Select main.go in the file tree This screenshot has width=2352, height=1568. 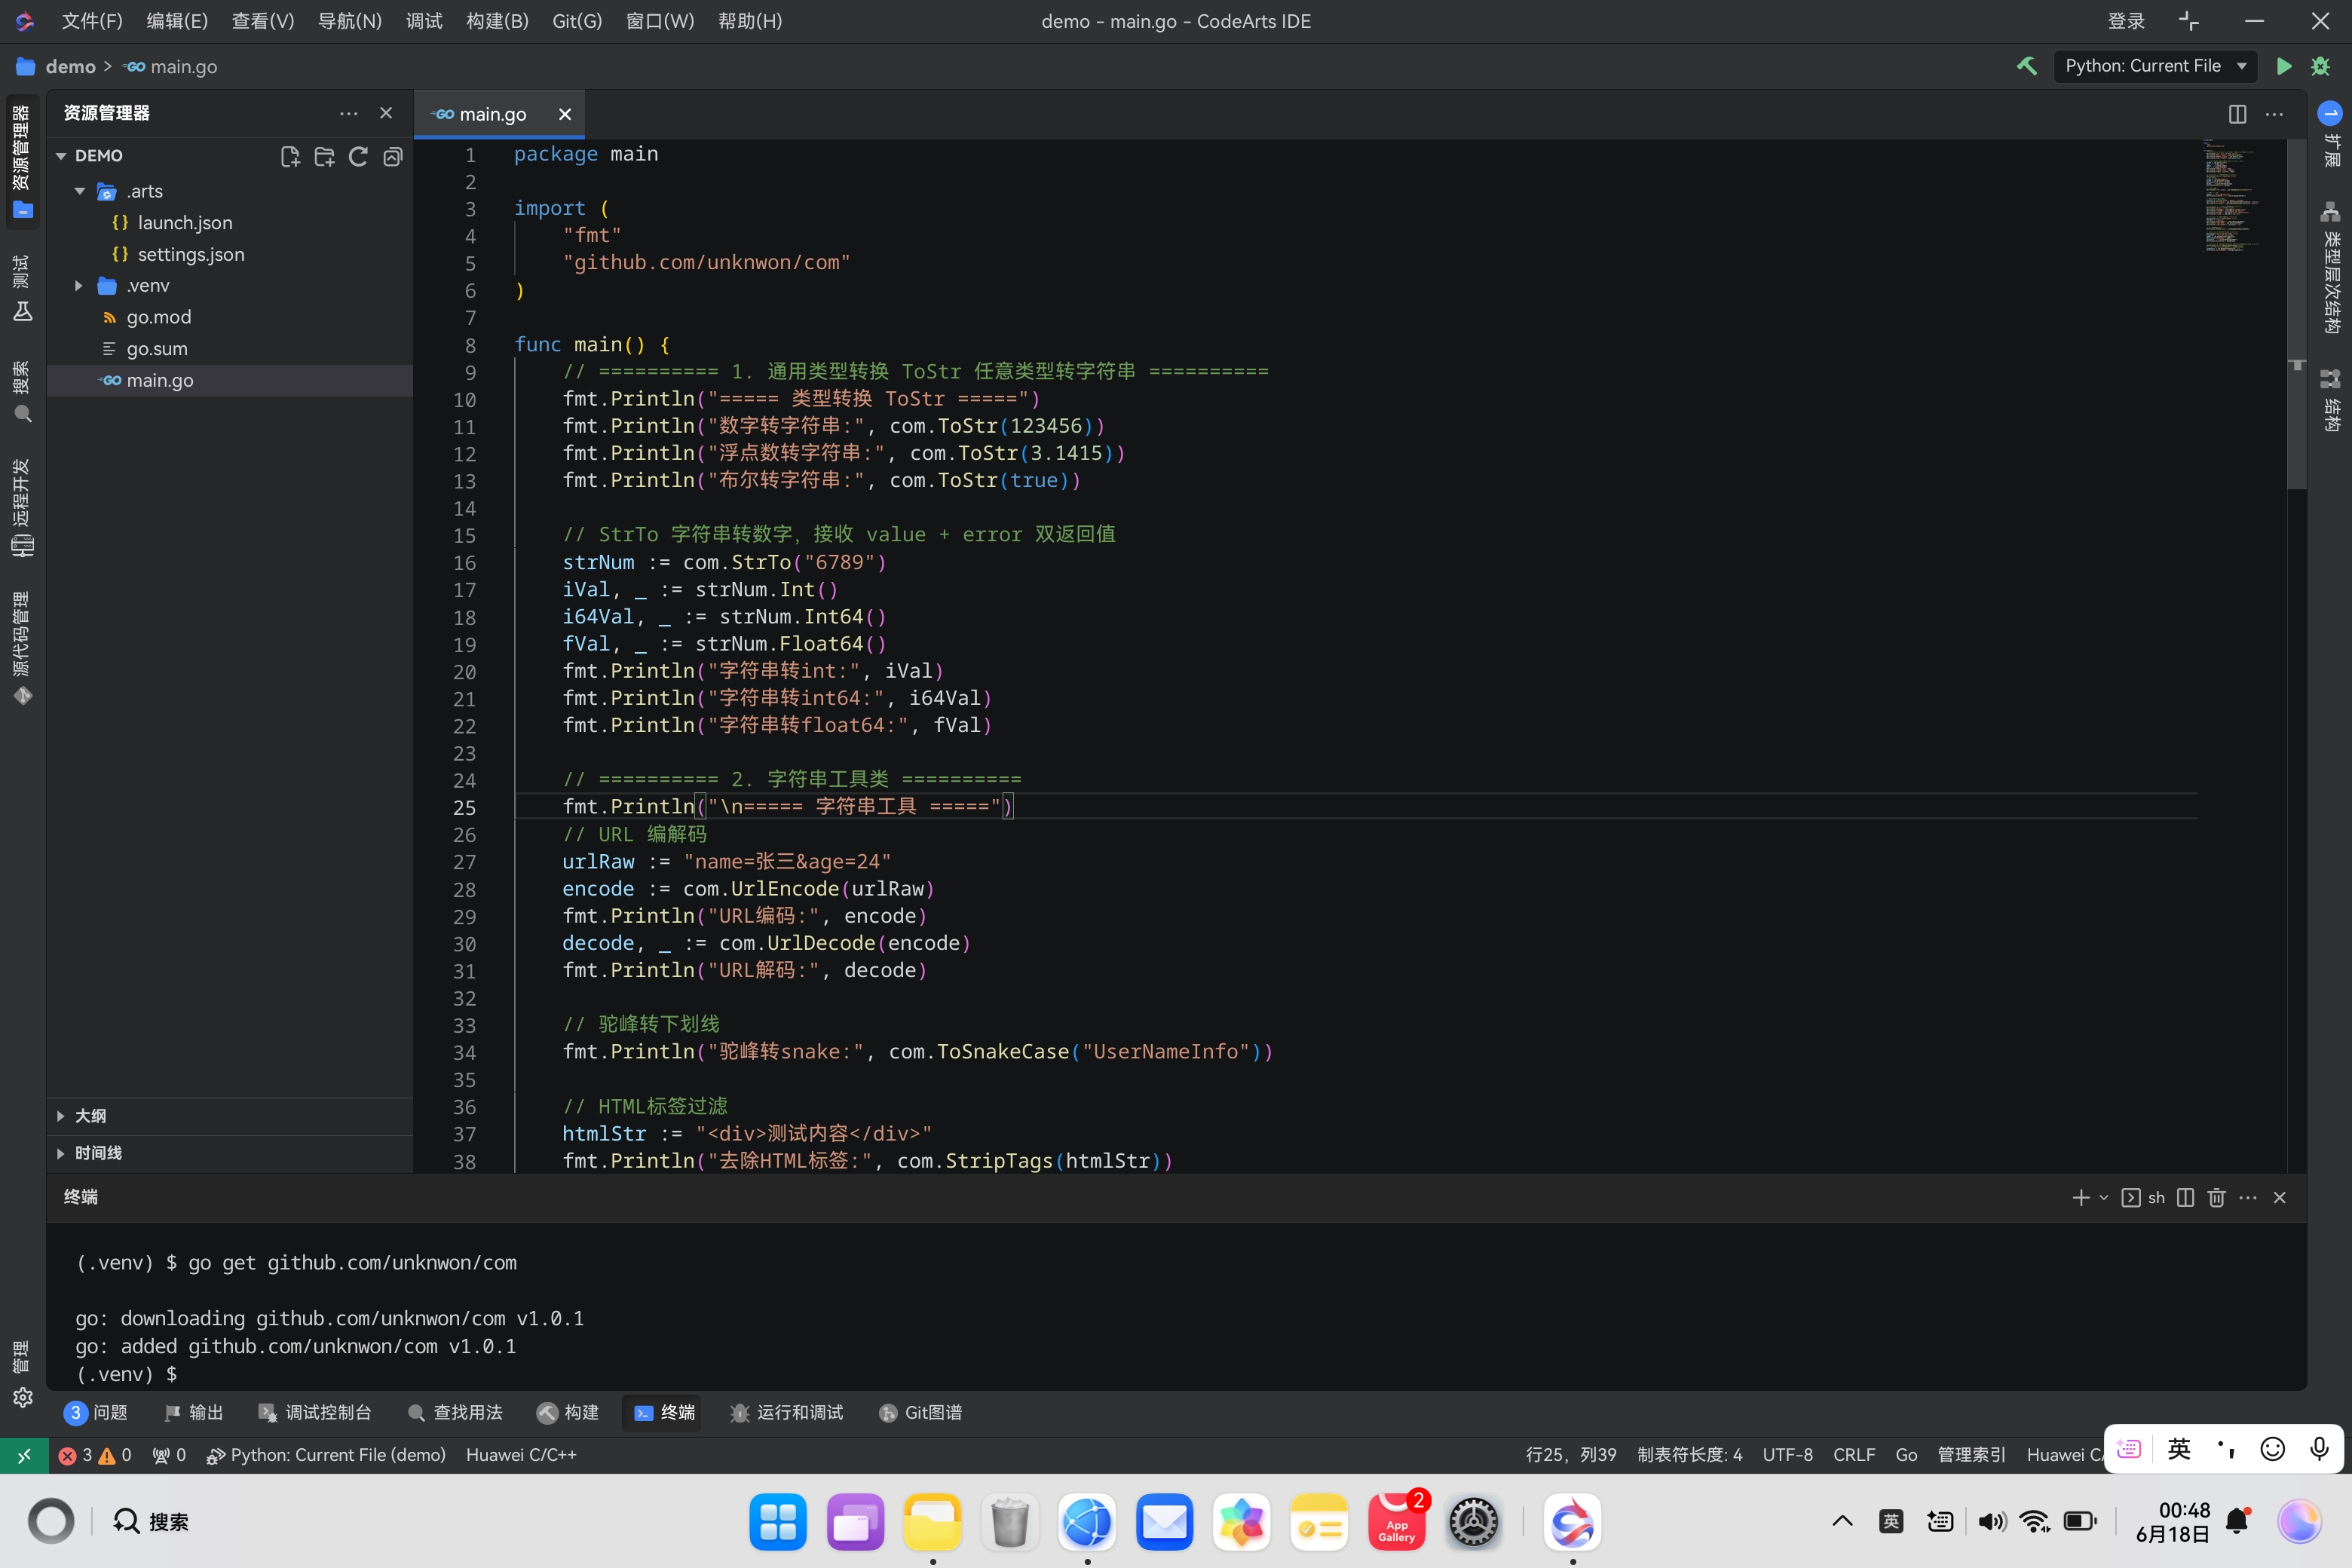tap(229, 380)
